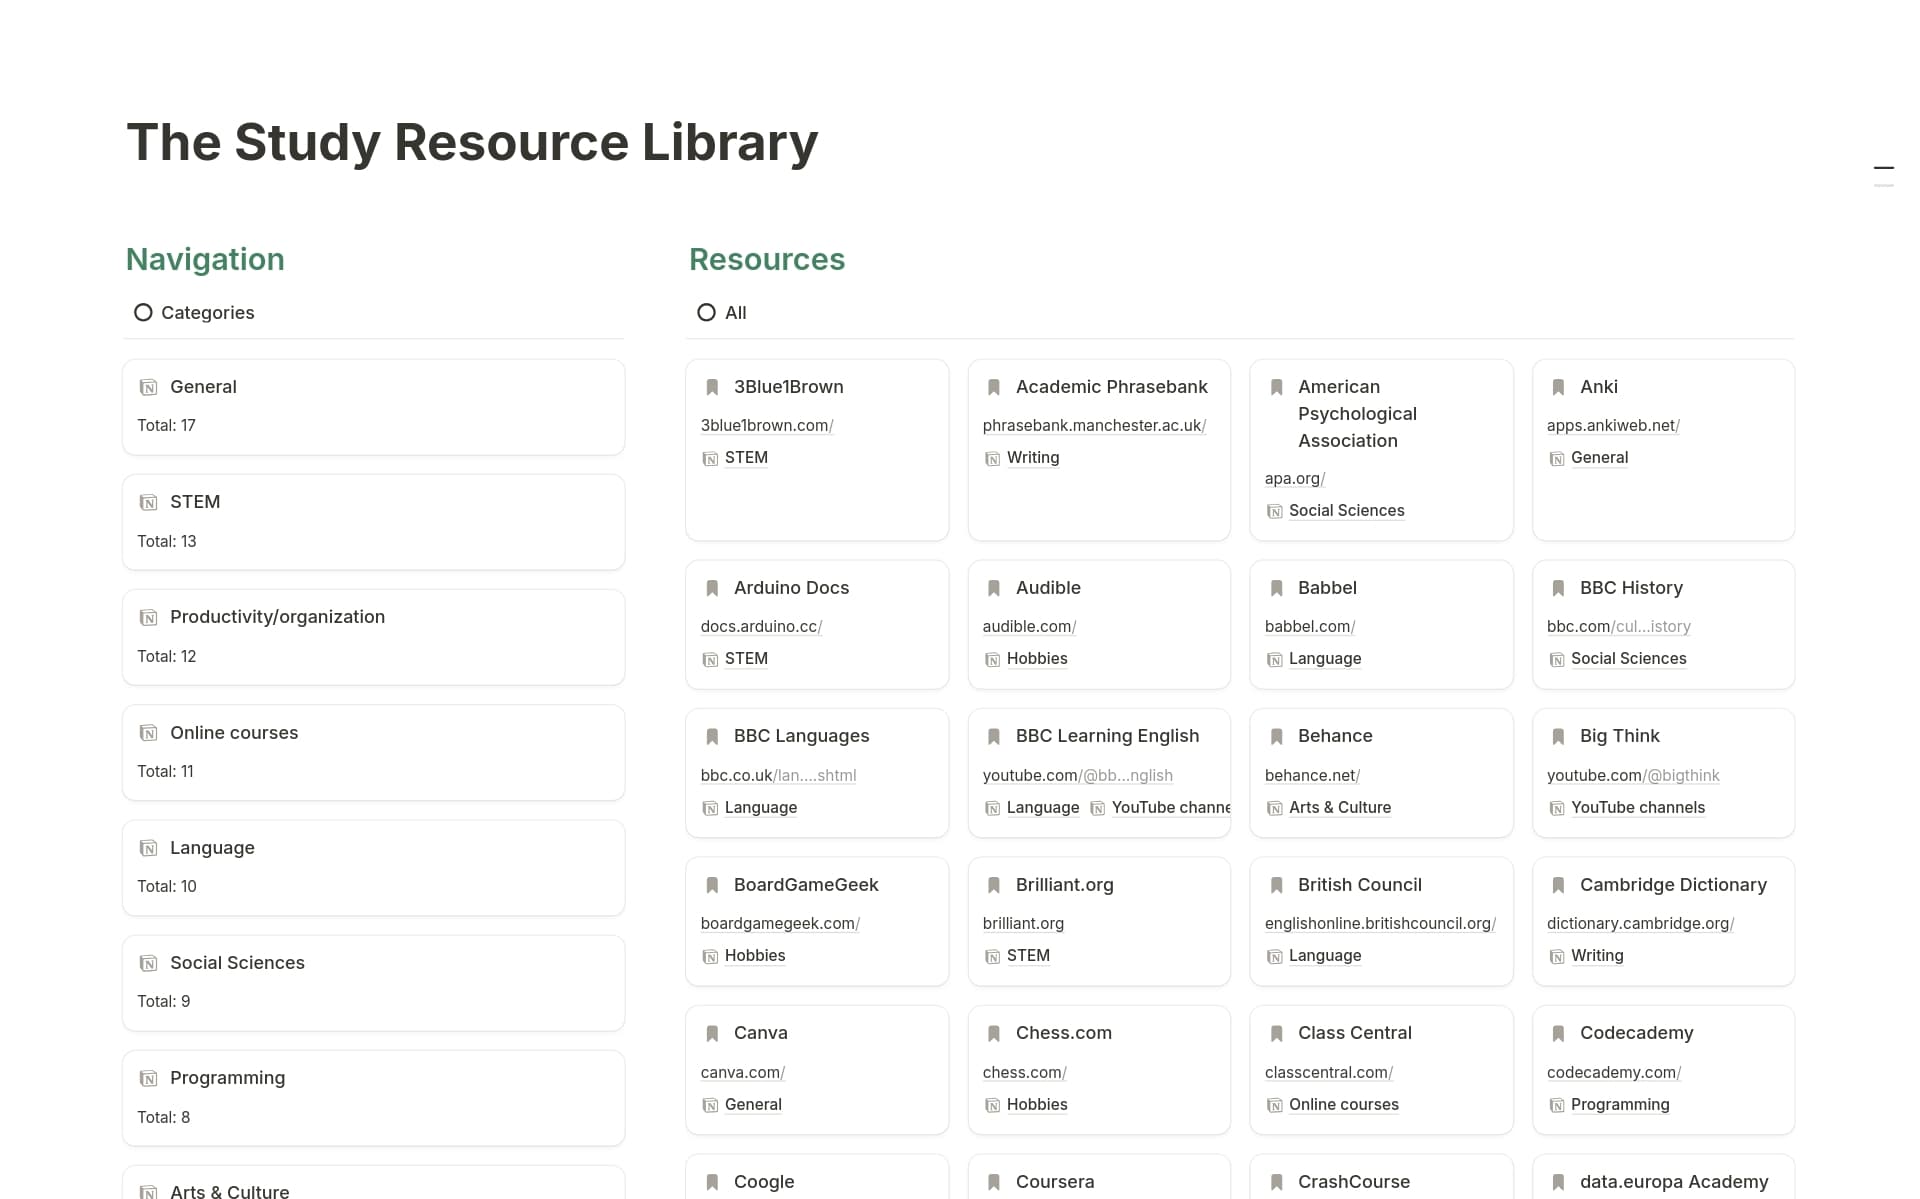The width and height of the screenshot is (1920, 1199).
Task: Click the bookmark icon next to Babbel
Action: [1276, 588]
